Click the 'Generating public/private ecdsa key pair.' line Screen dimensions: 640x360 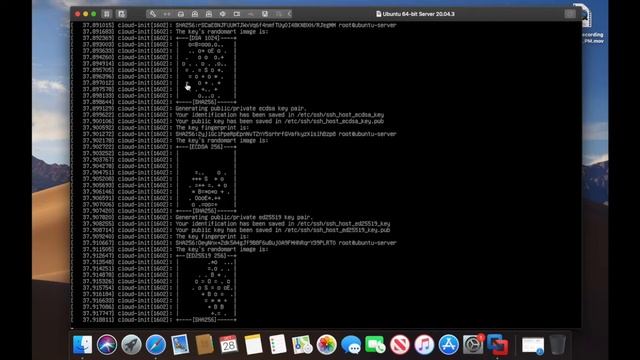click(240, 109)
